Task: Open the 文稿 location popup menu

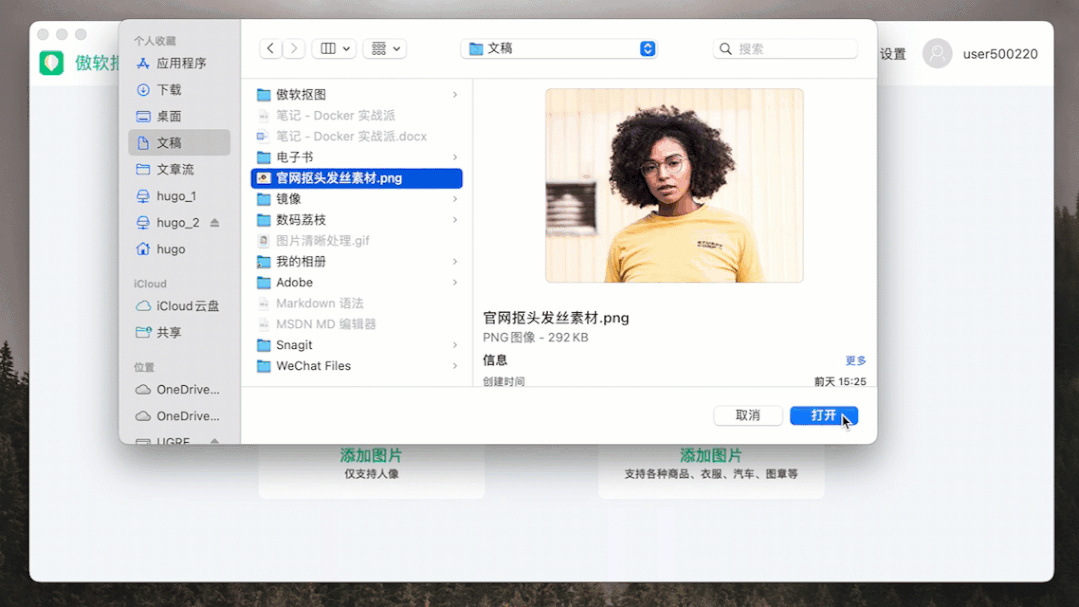Action: (x=559, y=48)
